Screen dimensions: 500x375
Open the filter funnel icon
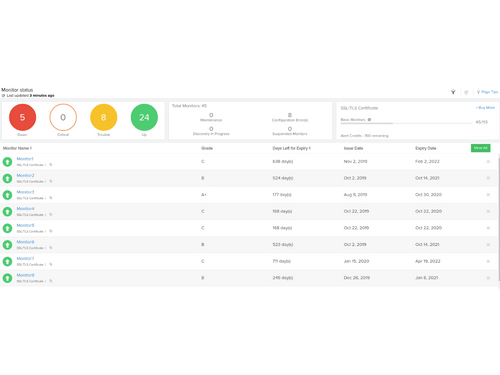pyautogui.click(x=453, y=92)
